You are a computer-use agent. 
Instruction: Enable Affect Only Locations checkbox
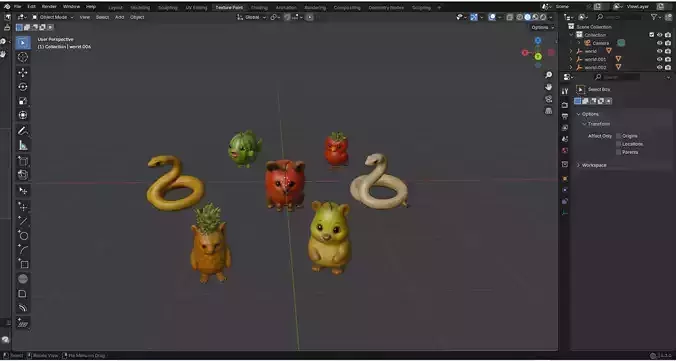pyautogui.click(x=619, y=144)
